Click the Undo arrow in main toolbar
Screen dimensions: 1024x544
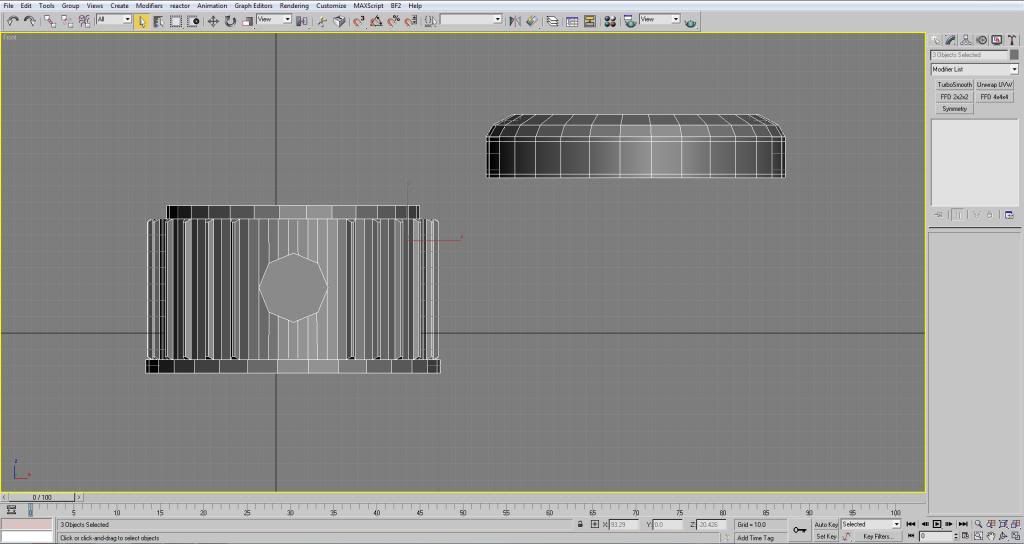(x=13, y=20)
